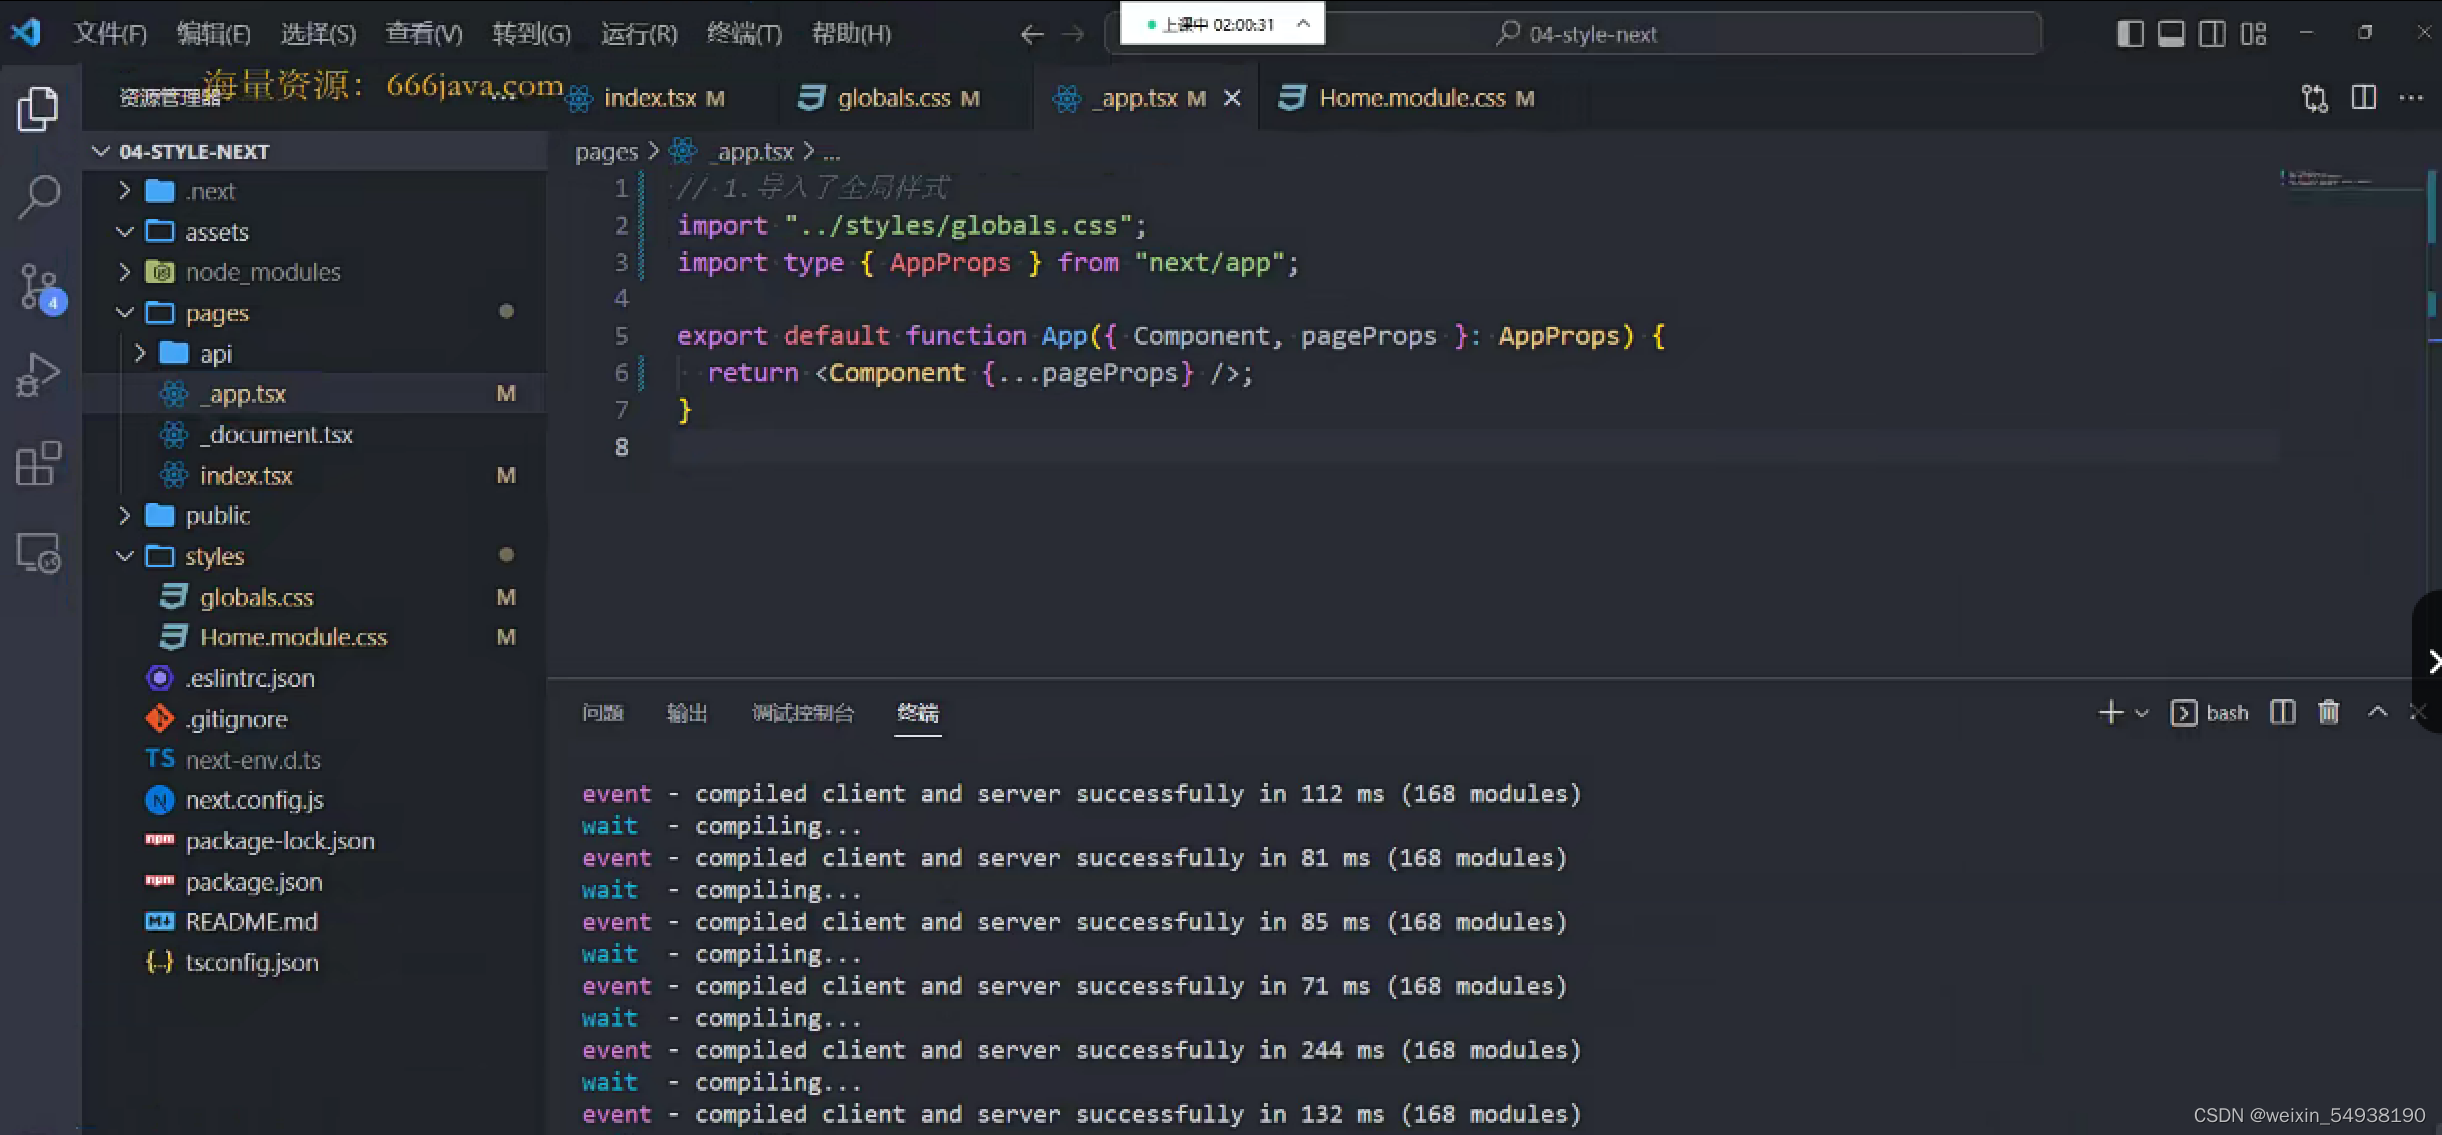This screenshot has width=2442, height=1135.
Task: Open terminal launch profile dropdown arrow
Action: 2141,713
